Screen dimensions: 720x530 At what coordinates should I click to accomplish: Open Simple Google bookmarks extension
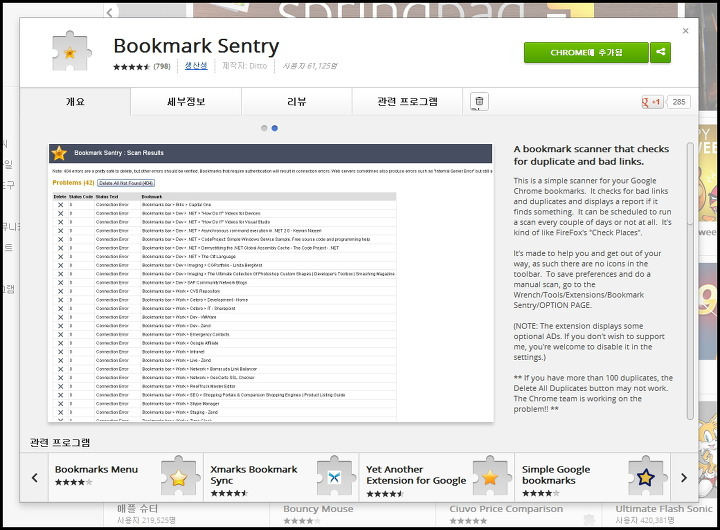[x=593, y=477]
